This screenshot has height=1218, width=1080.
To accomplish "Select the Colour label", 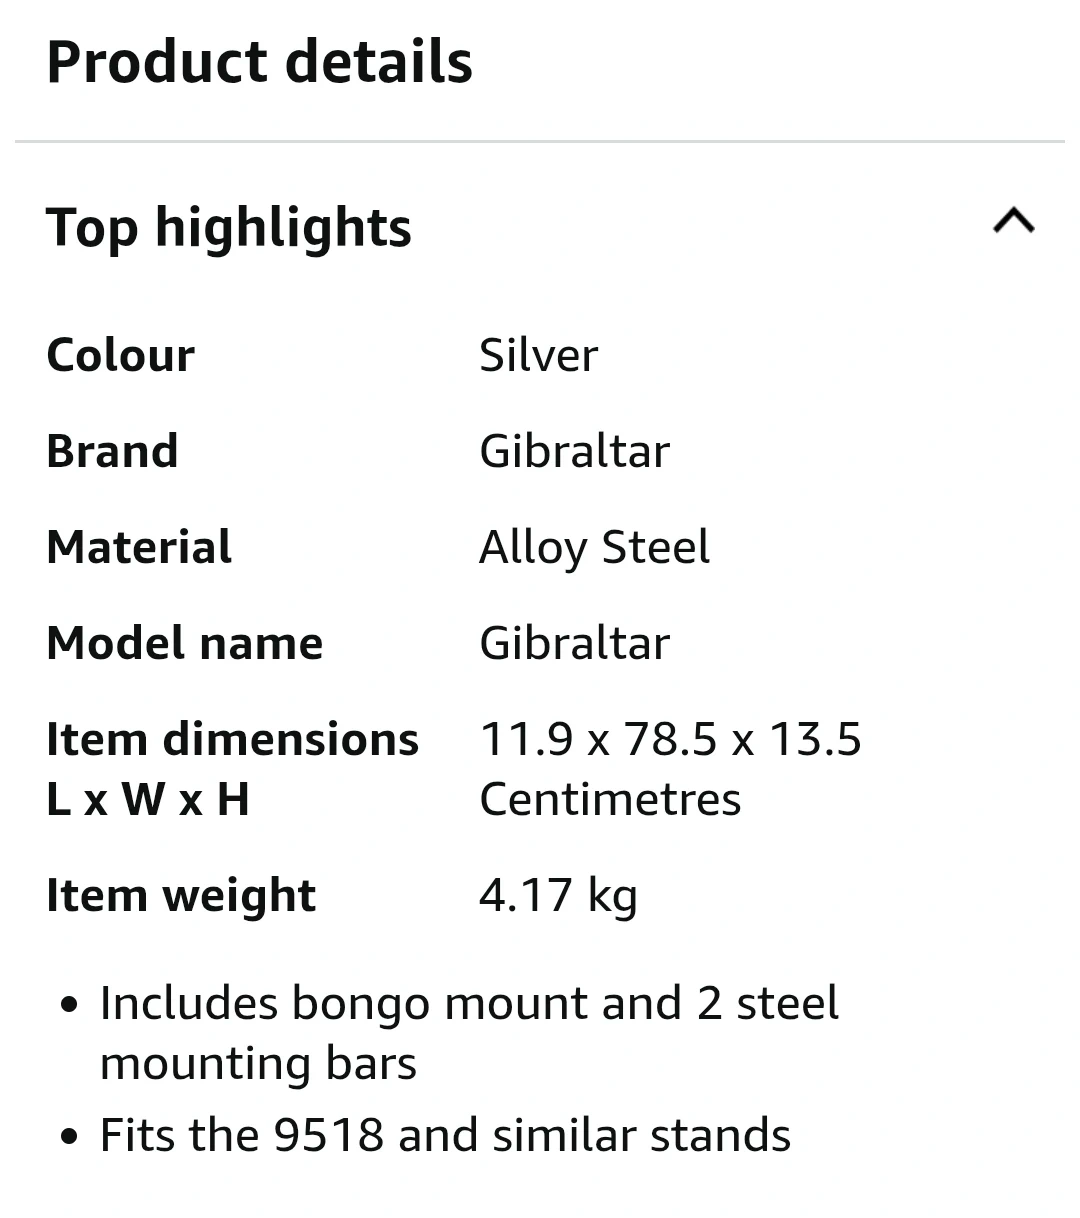I will (x=120, y=355).
